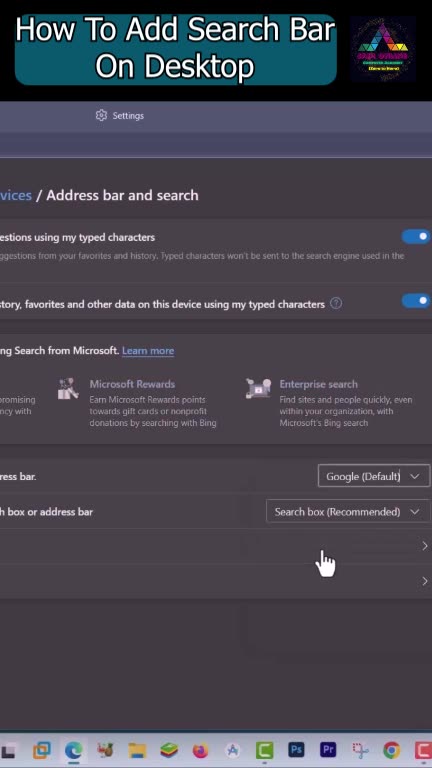Click the Address bar and search heading
This screenshot has width=432, height=768.
point(122,195)
